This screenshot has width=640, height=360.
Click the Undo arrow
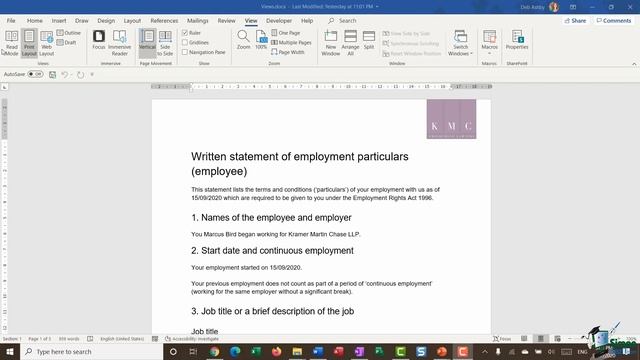64,74
